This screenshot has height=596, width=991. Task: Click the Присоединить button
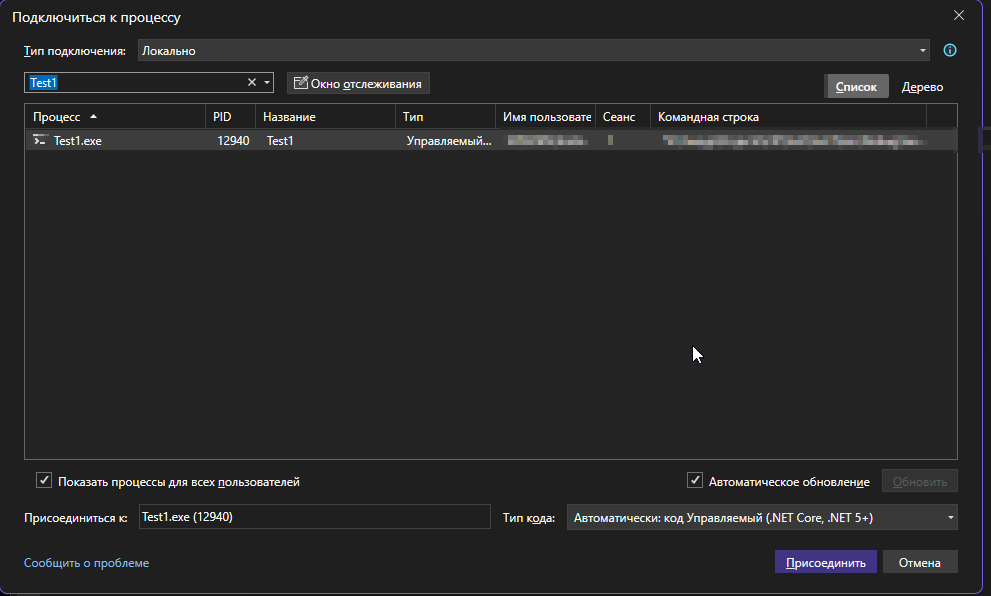pos(825,563)
